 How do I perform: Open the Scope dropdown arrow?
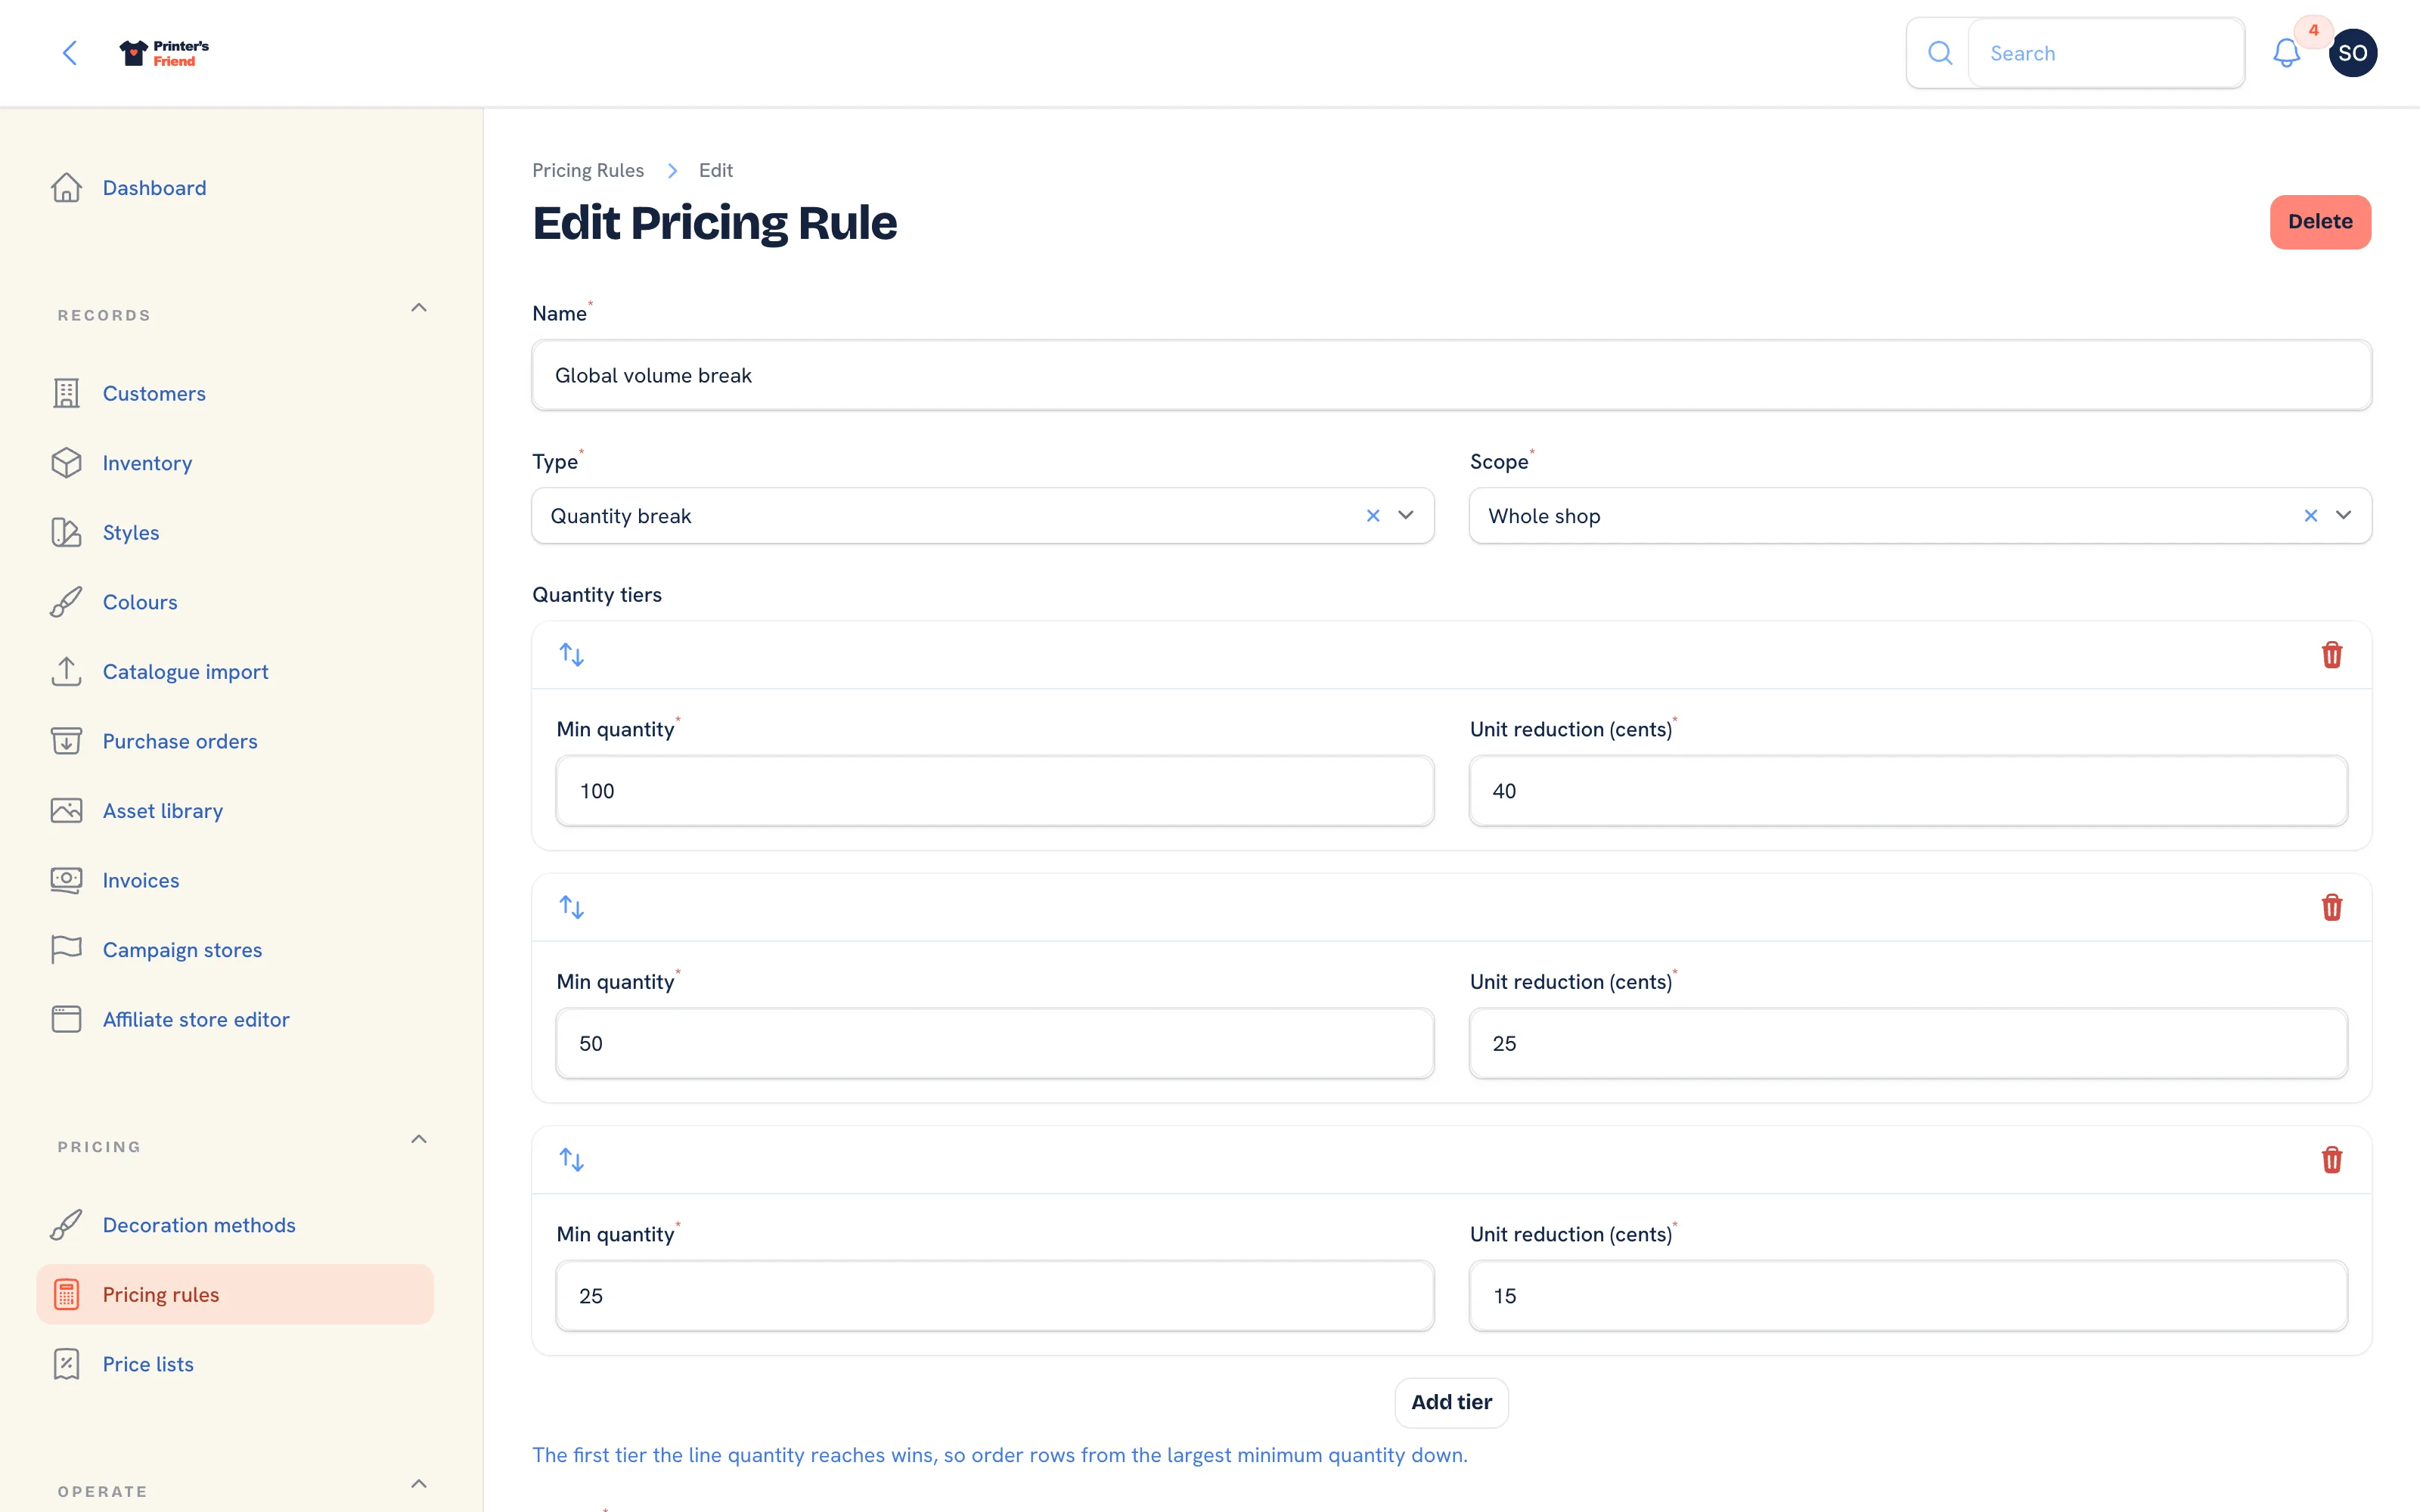[2344, 516]
